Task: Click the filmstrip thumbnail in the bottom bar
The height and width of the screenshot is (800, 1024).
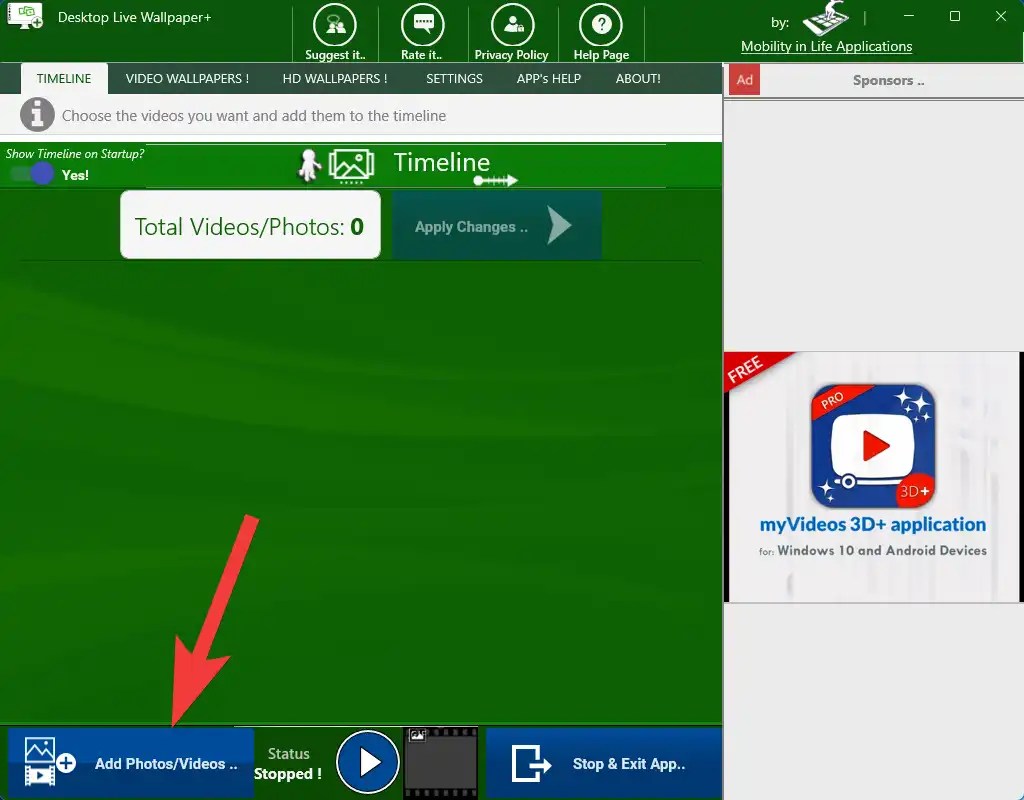Action: [x=441, y=762]
